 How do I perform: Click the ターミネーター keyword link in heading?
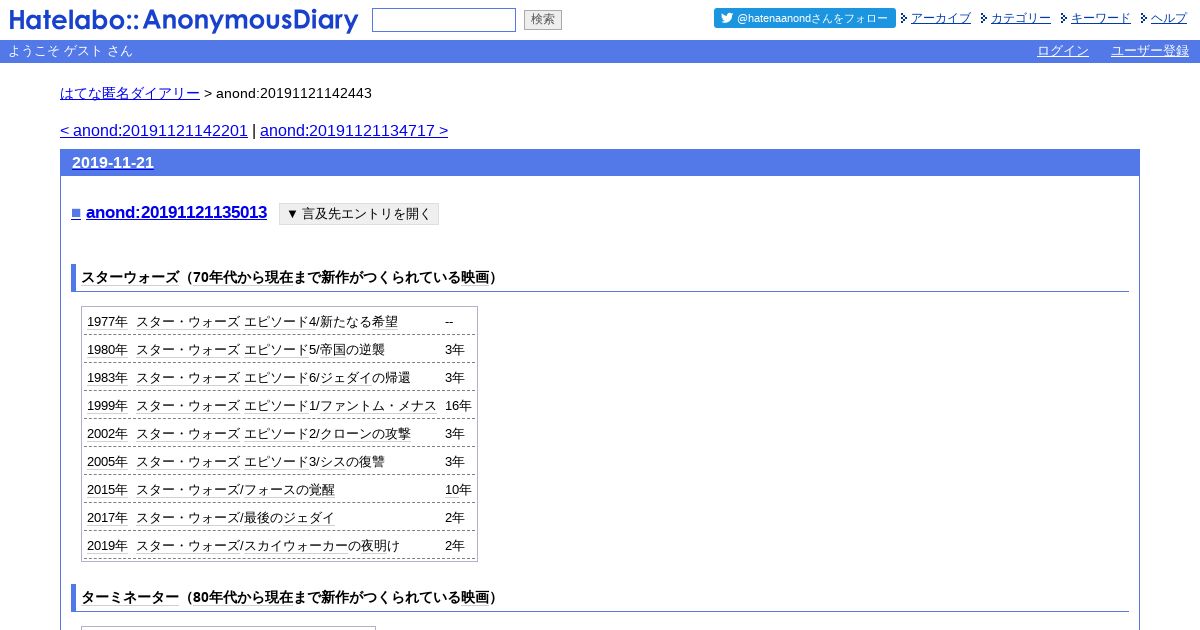click(x=130, y=597)
